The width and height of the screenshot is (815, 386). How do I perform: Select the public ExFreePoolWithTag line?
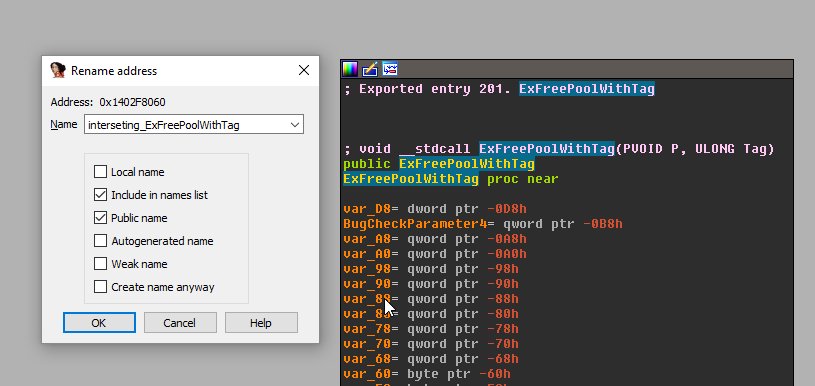[439, 164]
